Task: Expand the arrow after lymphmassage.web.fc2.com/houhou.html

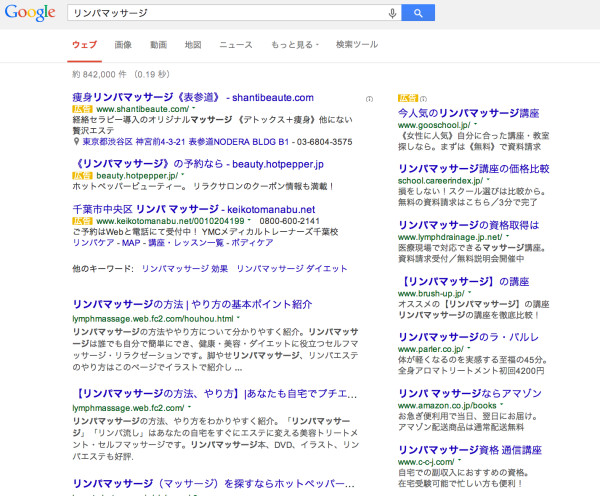Action: [x=238, y=318]
